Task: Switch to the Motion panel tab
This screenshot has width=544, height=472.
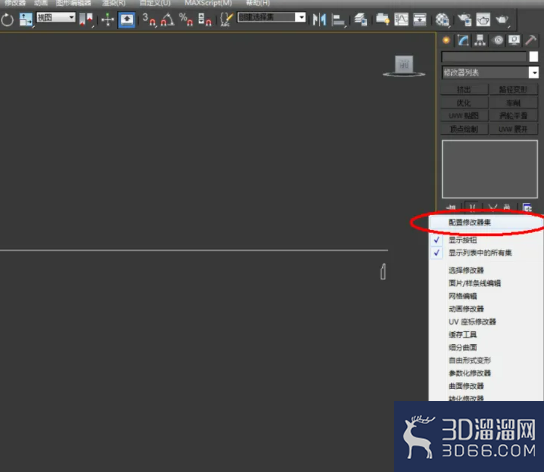Action: (498, 41)
